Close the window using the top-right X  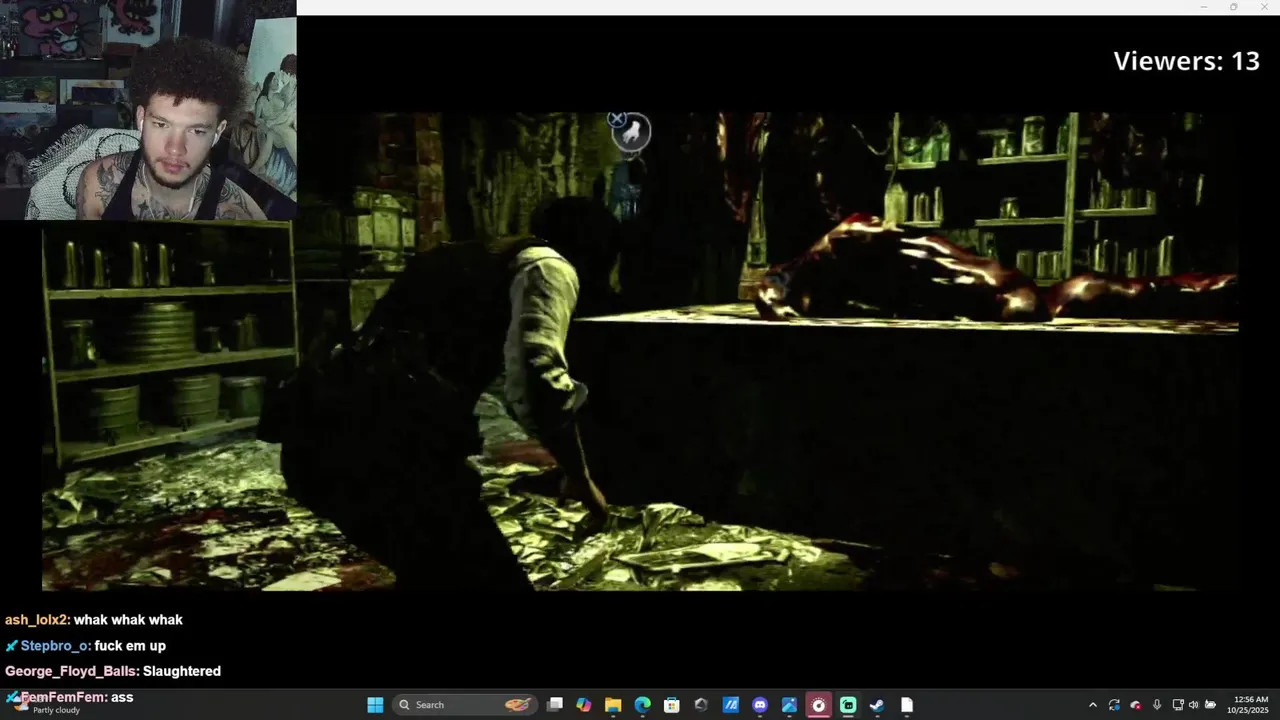tap(1263, 7)
